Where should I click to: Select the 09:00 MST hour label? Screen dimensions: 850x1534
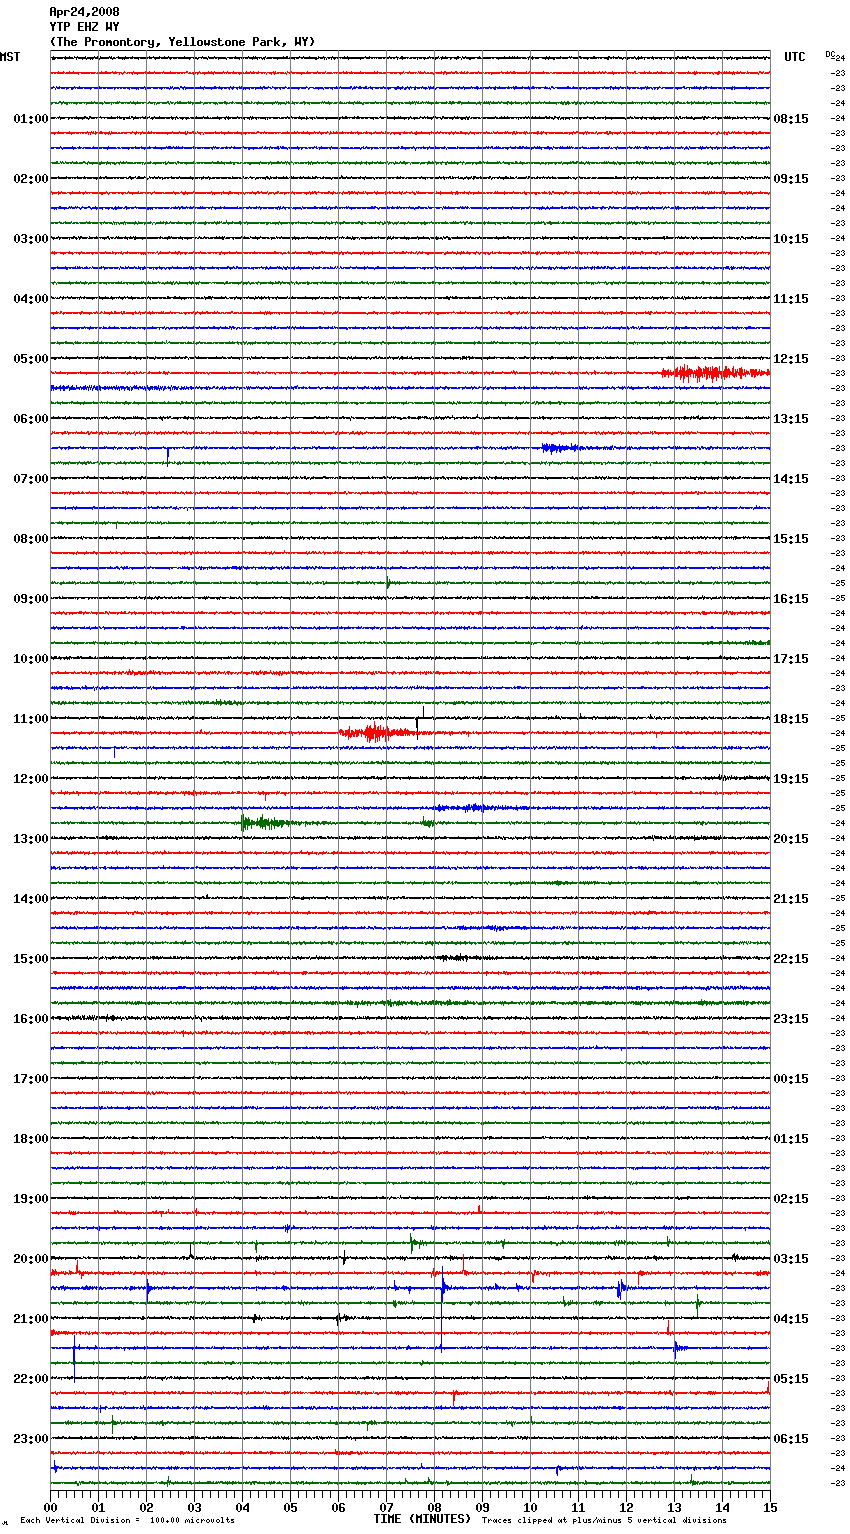pyautogui.click(x=30, y=599)
